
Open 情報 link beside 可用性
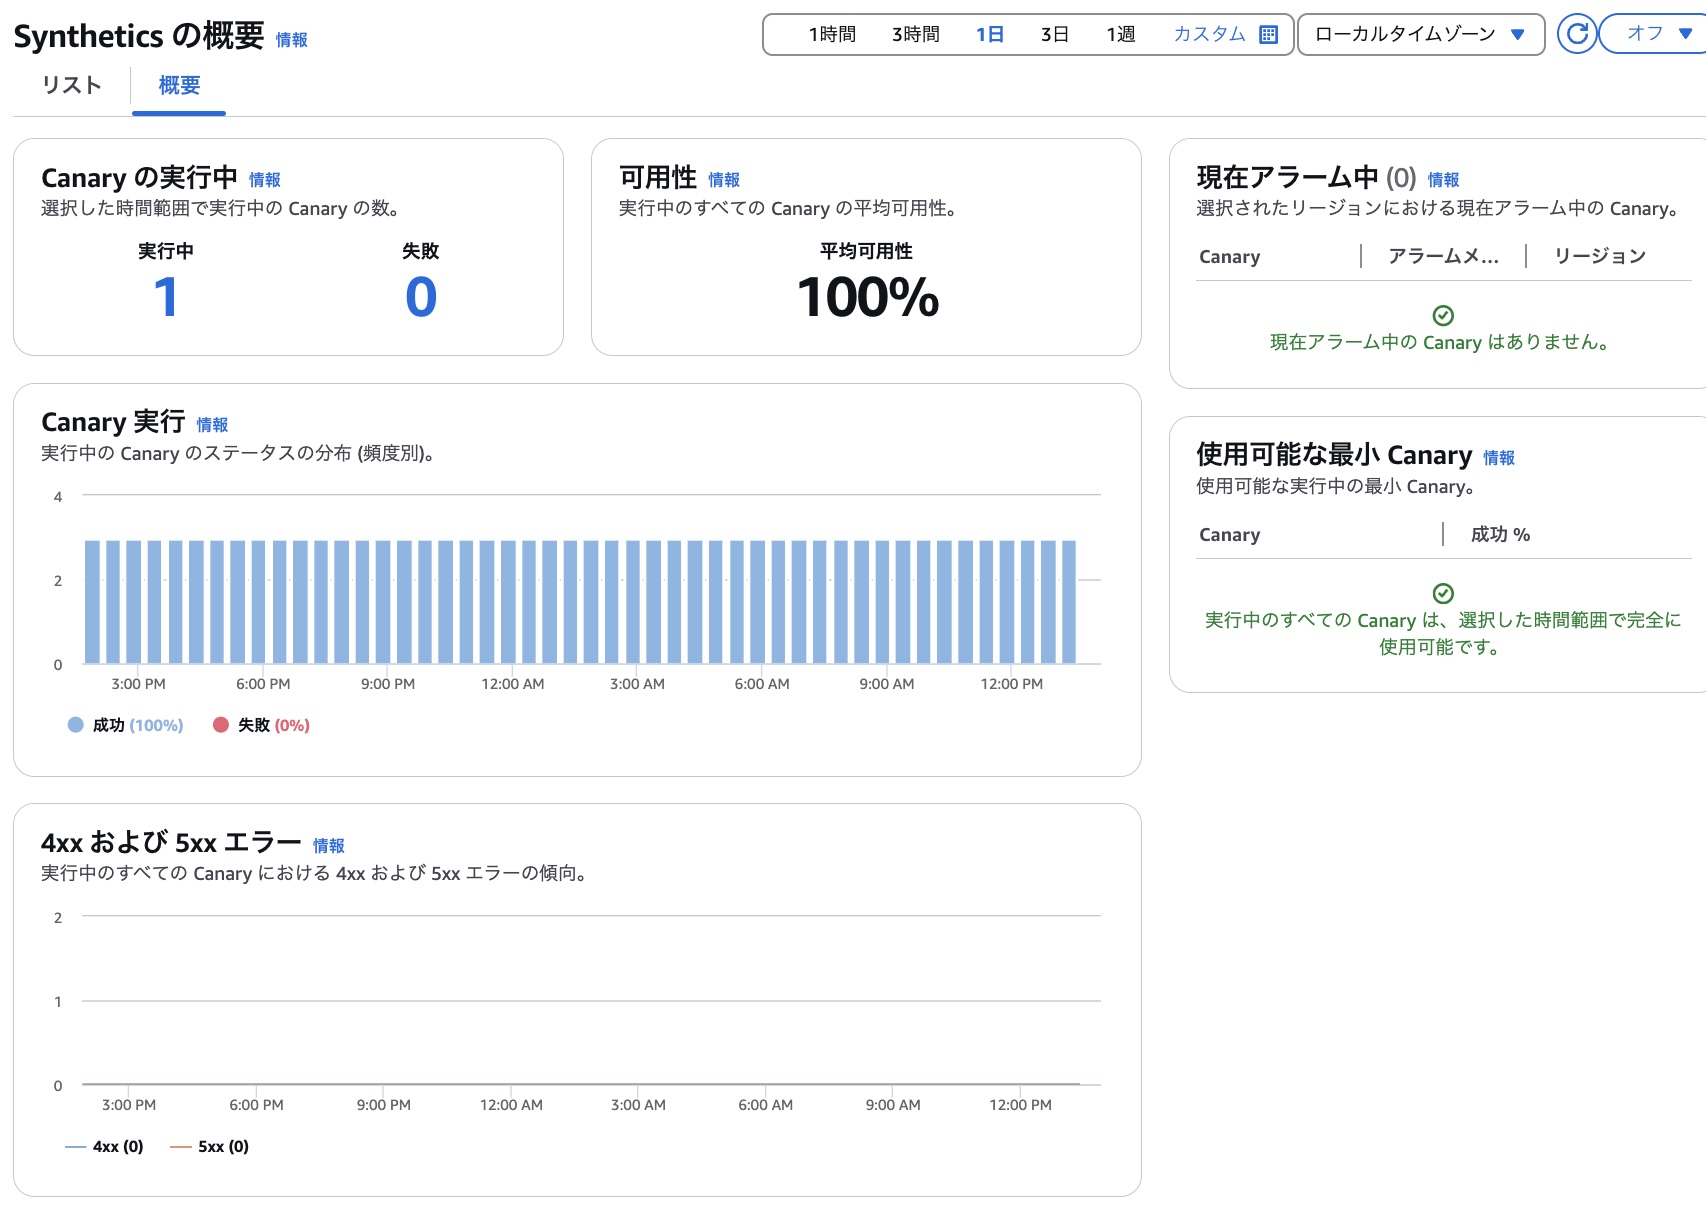[724, 180]
